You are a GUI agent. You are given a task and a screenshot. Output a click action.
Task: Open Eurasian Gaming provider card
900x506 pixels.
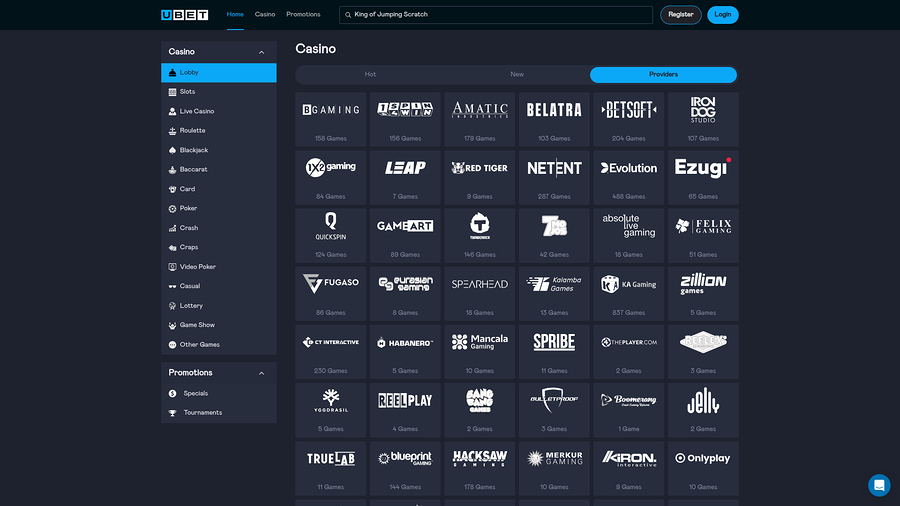pyautogui.click(x=405, y=294)
